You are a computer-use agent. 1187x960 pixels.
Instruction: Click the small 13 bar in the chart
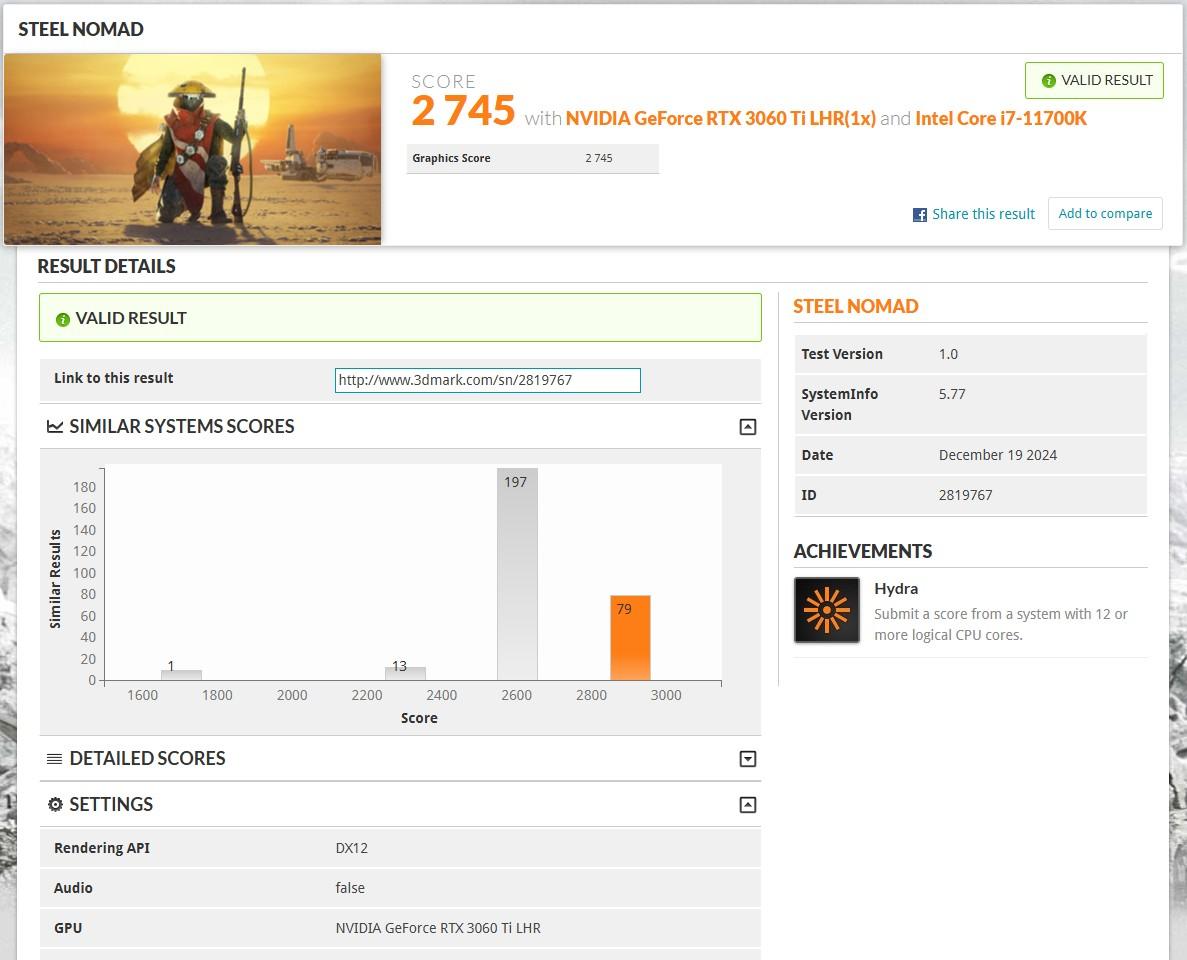[405, 673]
